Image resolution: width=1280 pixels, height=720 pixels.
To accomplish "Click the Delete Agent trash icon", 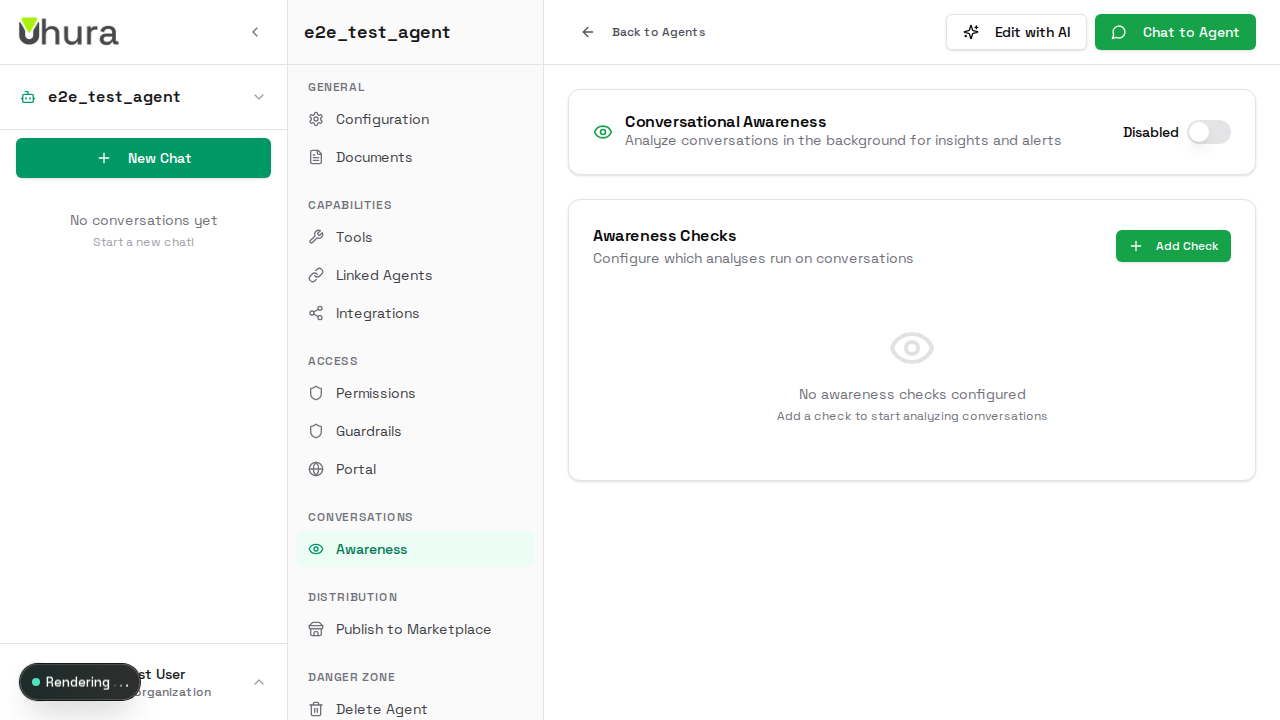I will click(315, 709).
